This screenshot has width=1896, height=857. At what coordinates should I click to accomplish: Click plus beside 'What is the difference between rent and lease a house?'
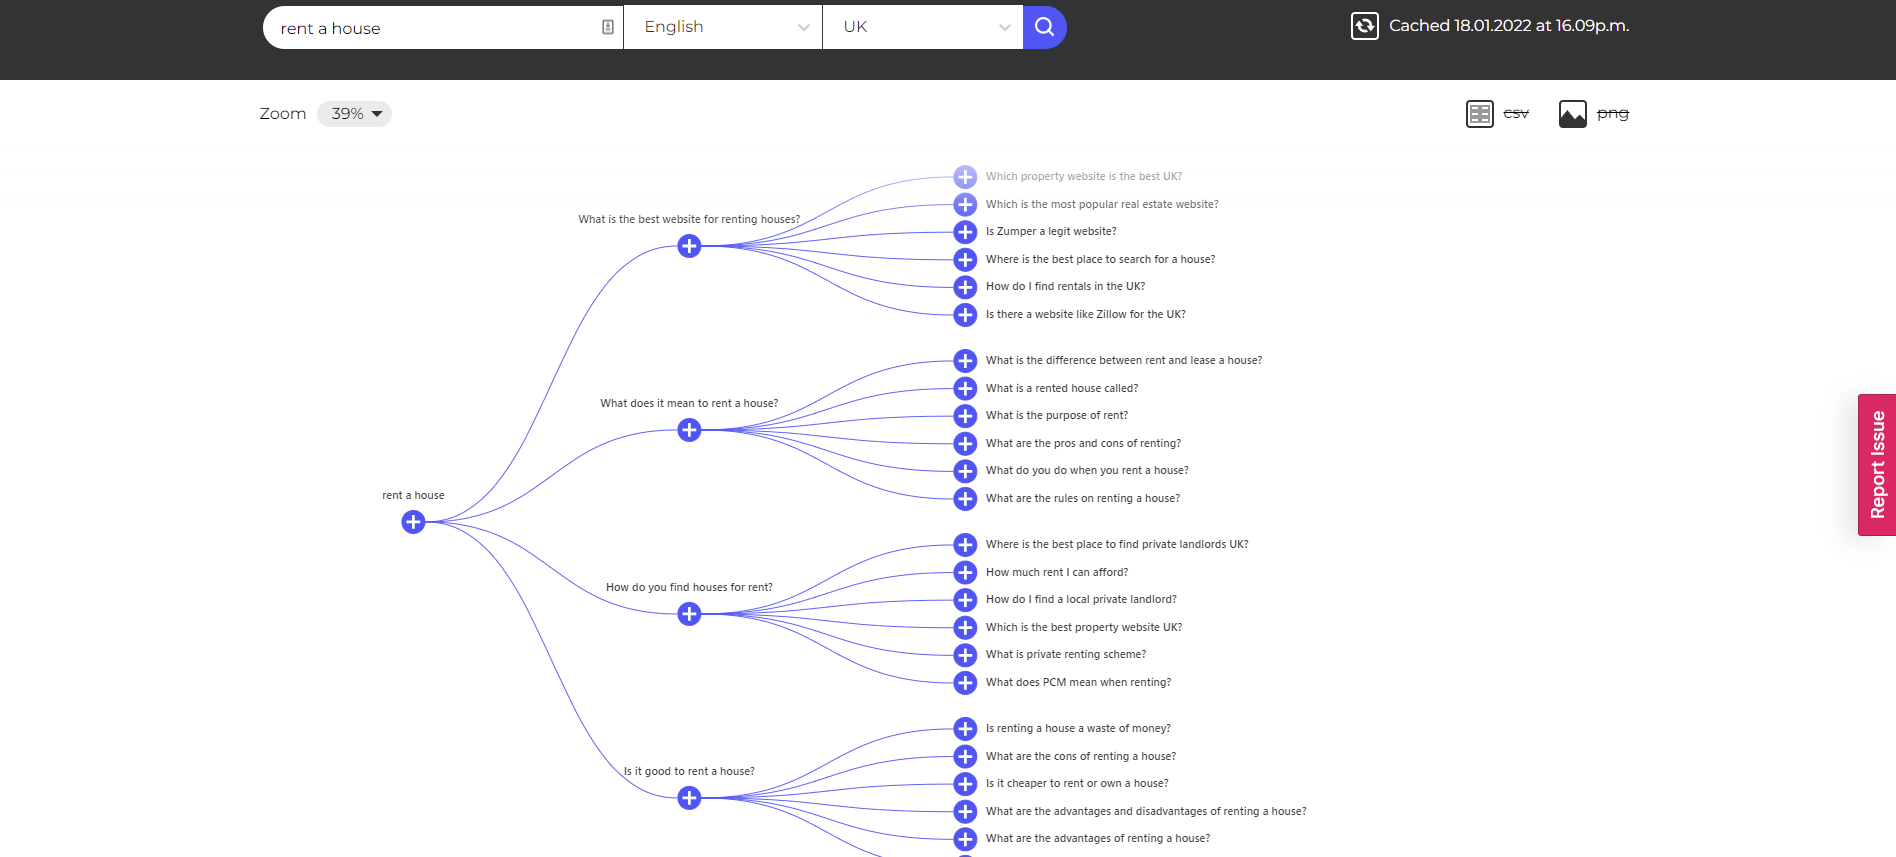click(965, 361)
